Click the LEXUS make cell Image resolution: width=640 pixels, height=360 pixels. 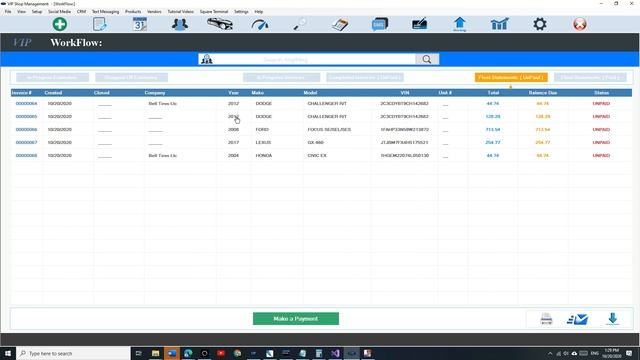tap(262, 143)
